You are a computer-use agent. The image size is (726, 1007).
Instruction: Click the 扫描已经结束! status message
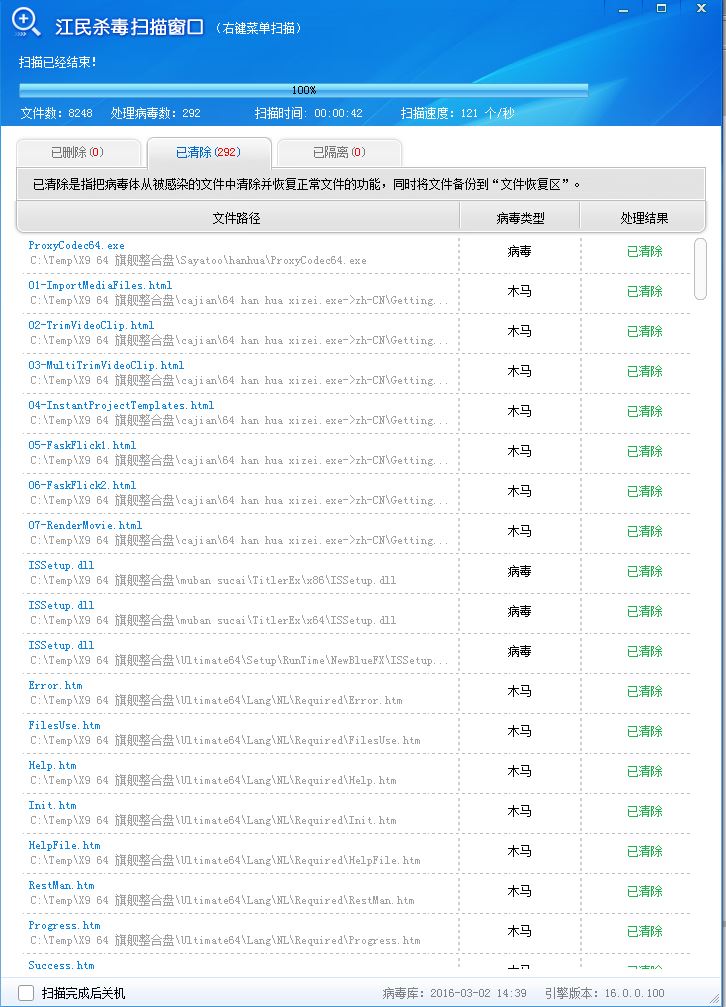pyautogui.click(x=58, y=62)
